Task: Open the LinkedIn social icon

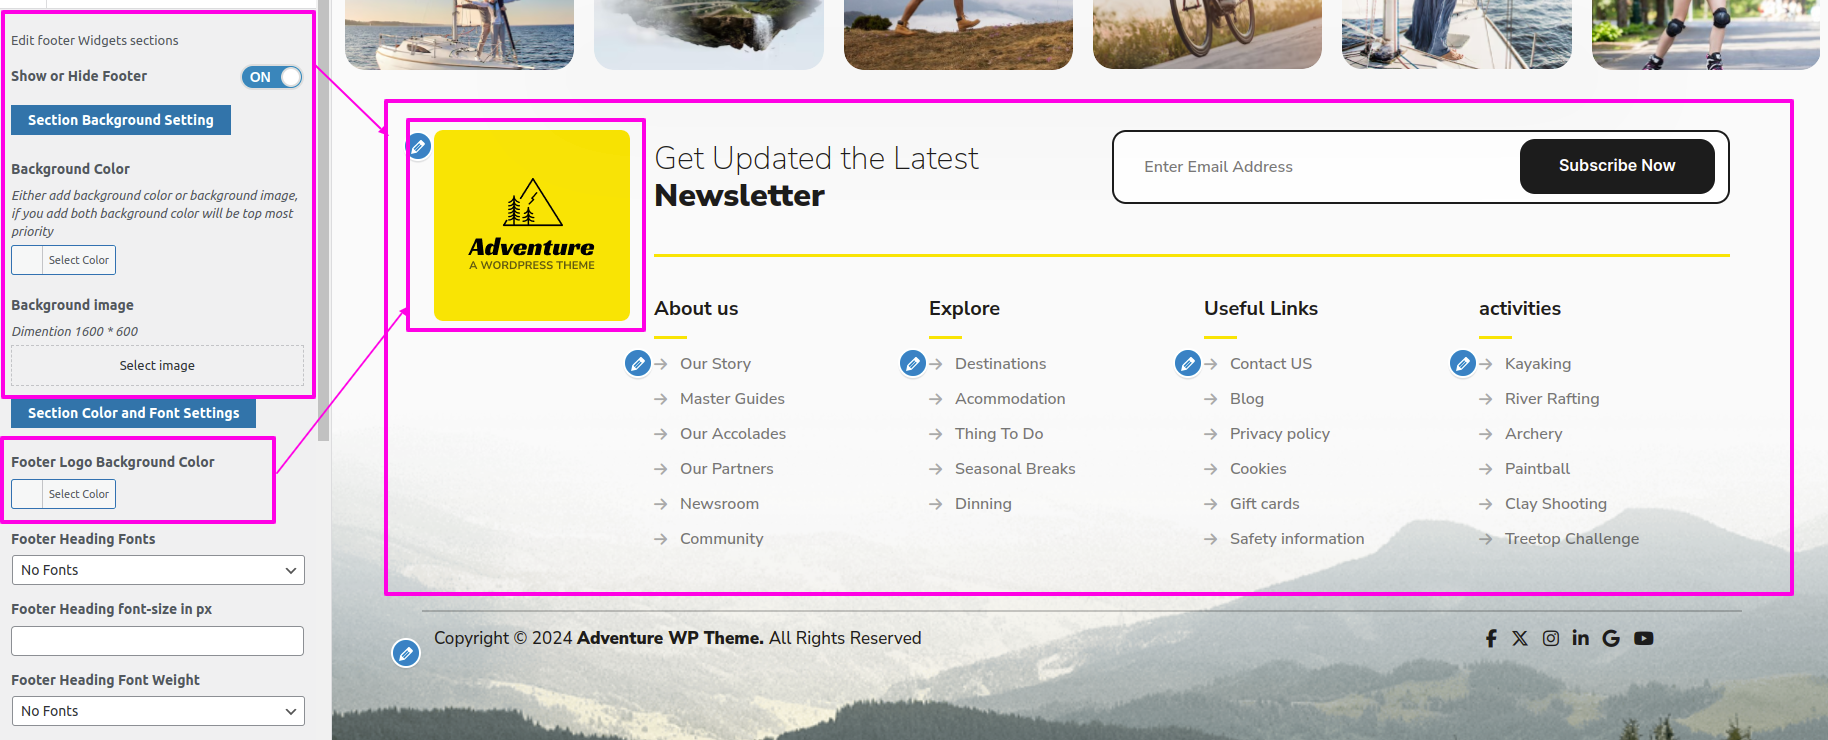Action: (1580, 637)
